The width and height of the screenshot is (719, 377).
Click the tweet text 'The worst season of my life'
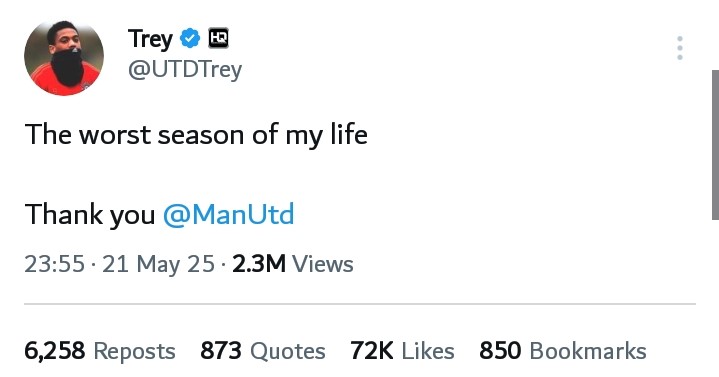point(196,135)
